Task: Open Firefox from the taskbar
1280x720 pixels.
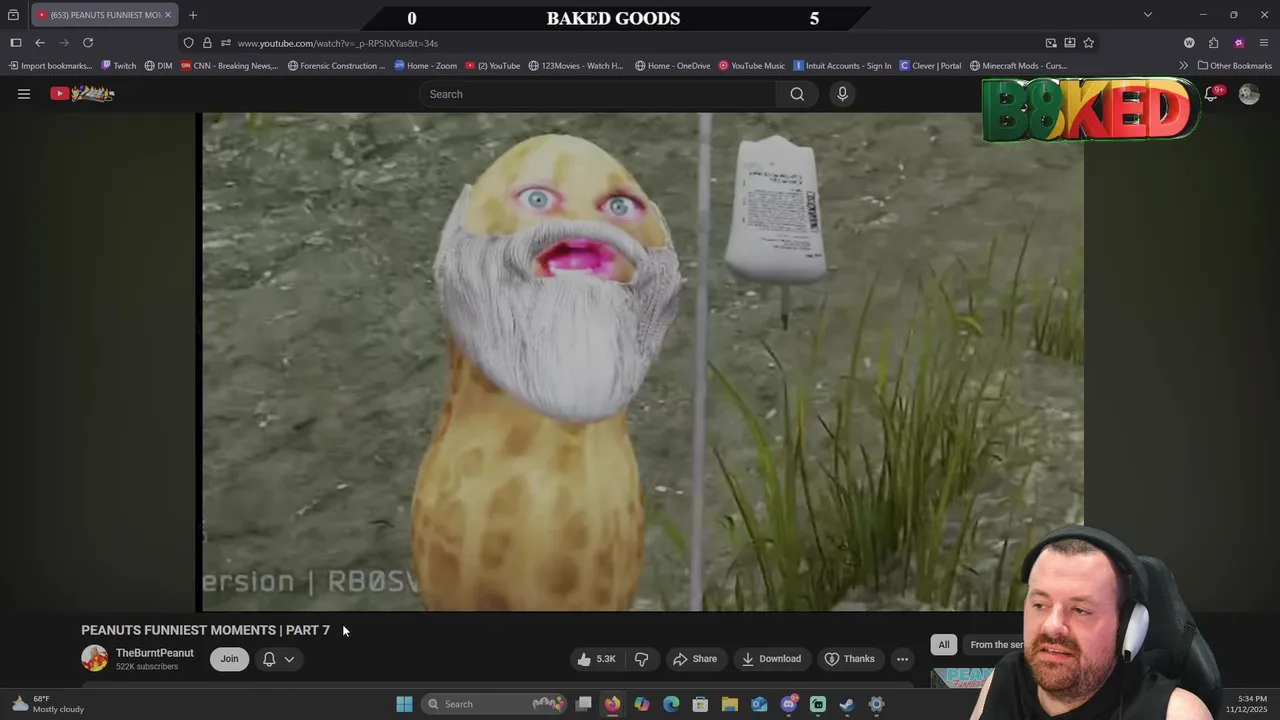Action: [x=612, y=704]
